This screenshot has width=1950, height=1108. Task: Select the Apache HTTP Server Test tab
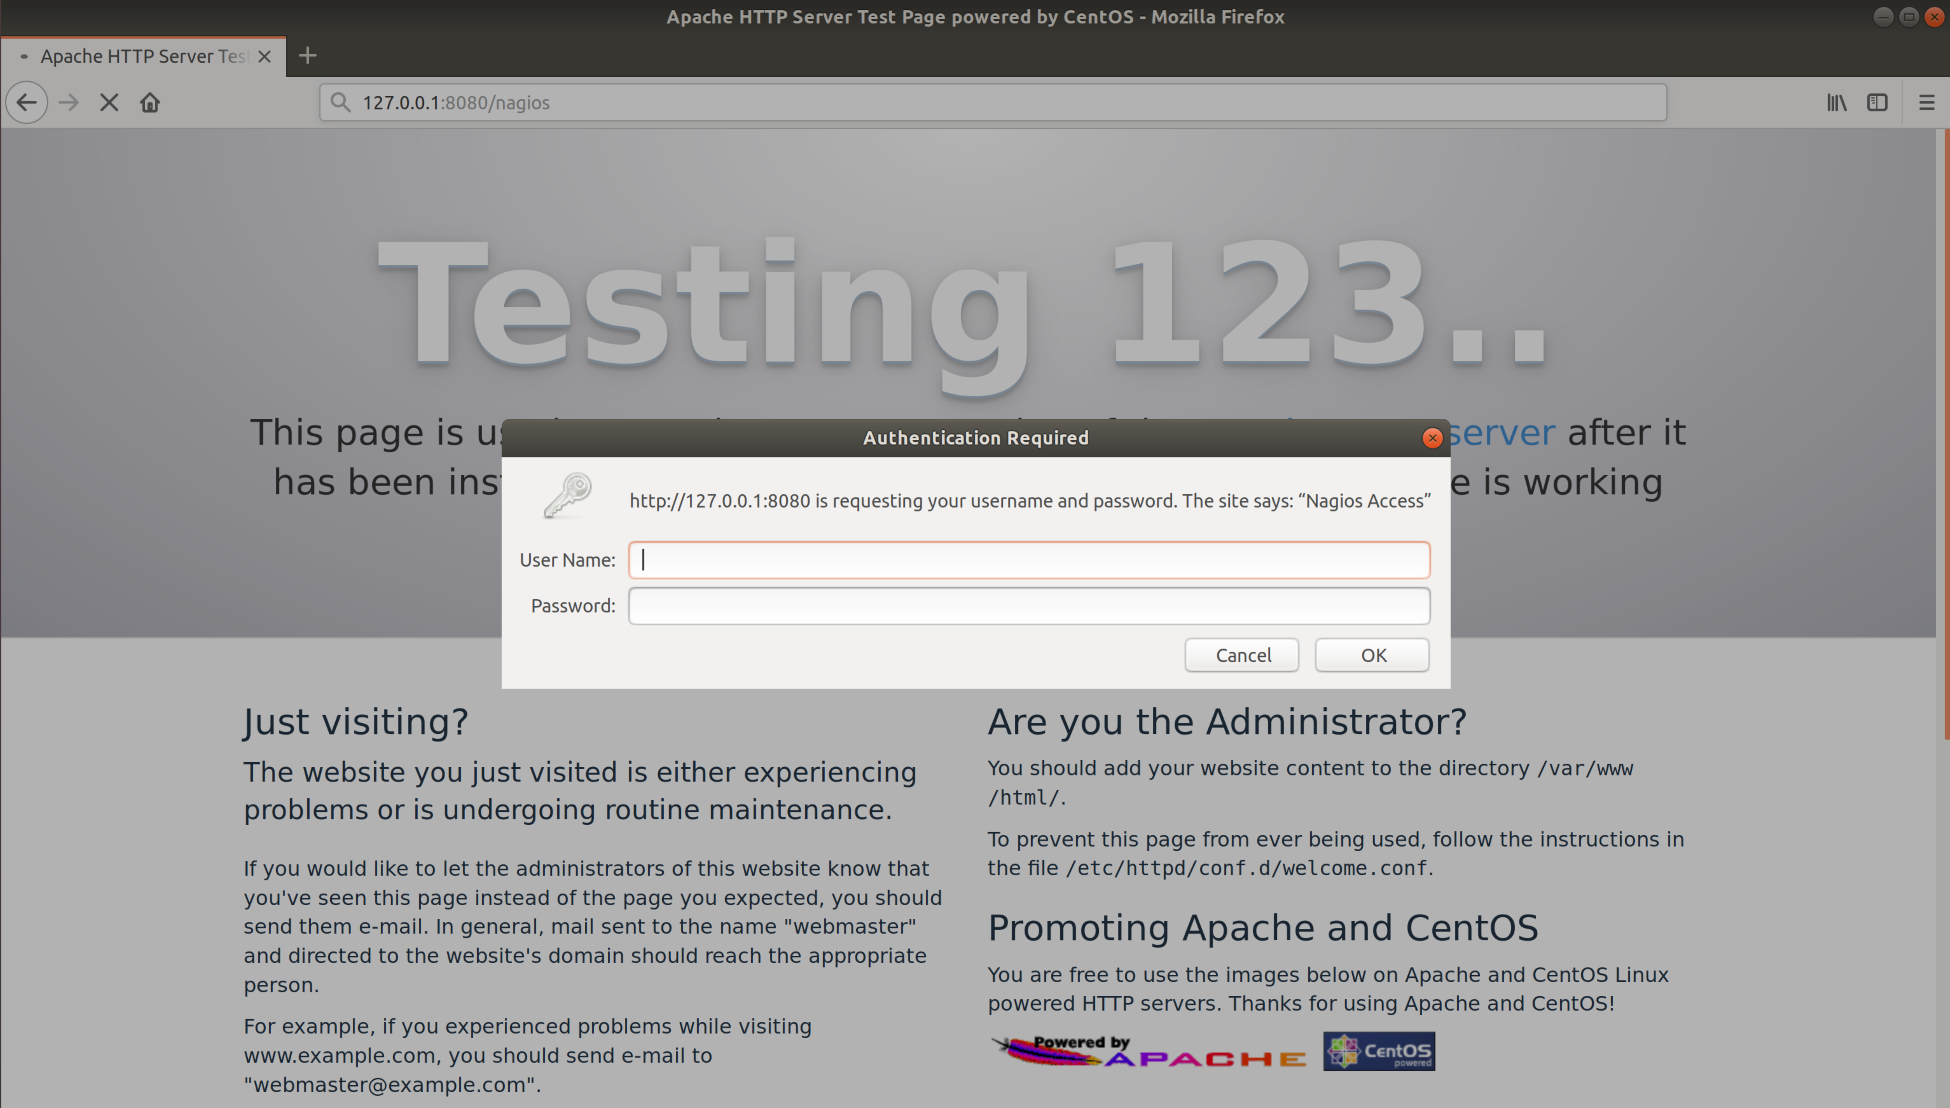(x=140, y=57)
